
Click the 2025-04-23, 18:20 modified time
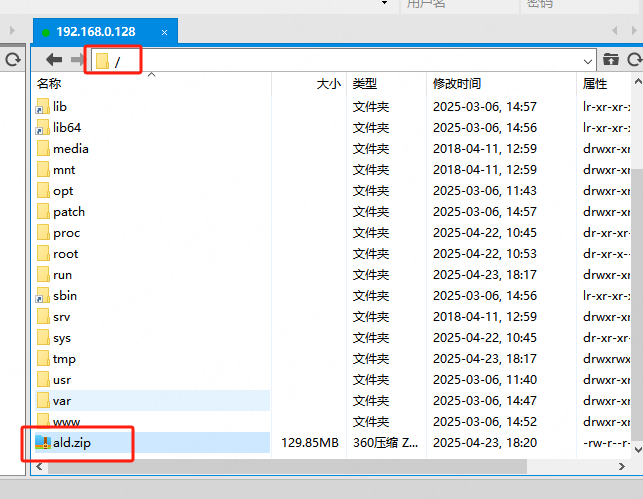pyautogui.click(x=485, y=443)
